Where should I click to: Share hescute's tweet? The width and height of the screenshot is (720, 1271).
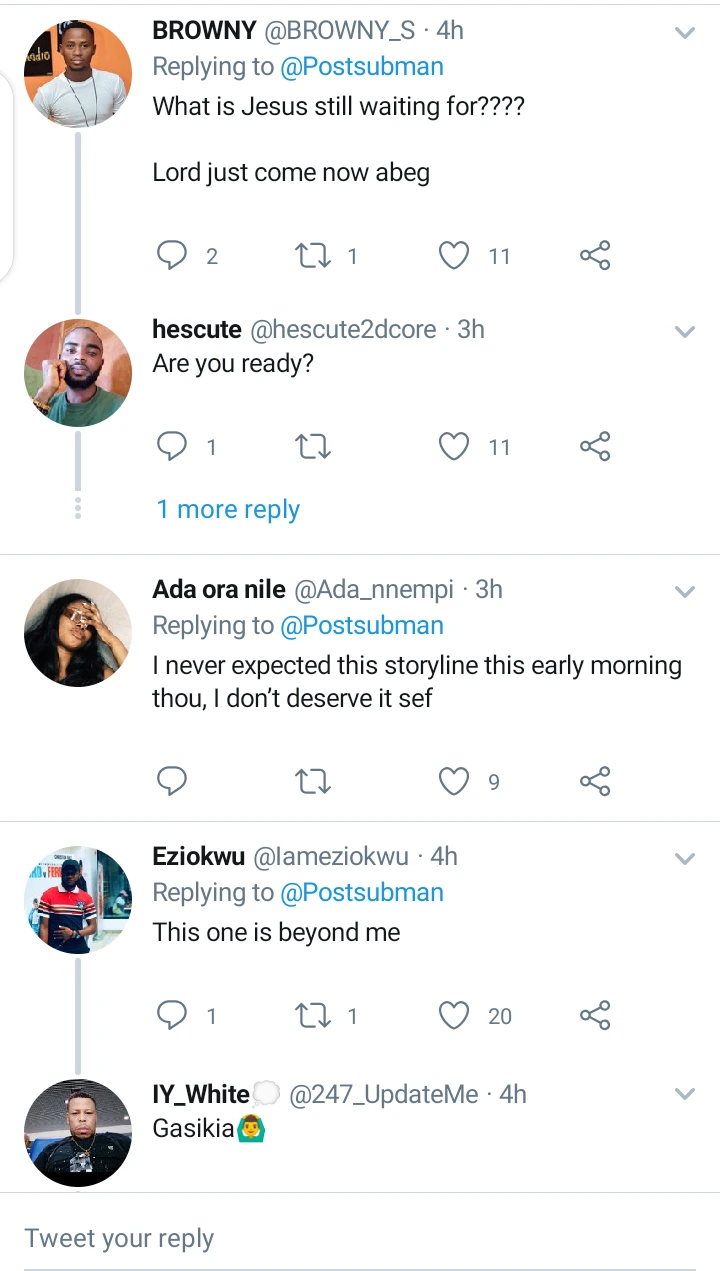point(595,446)
